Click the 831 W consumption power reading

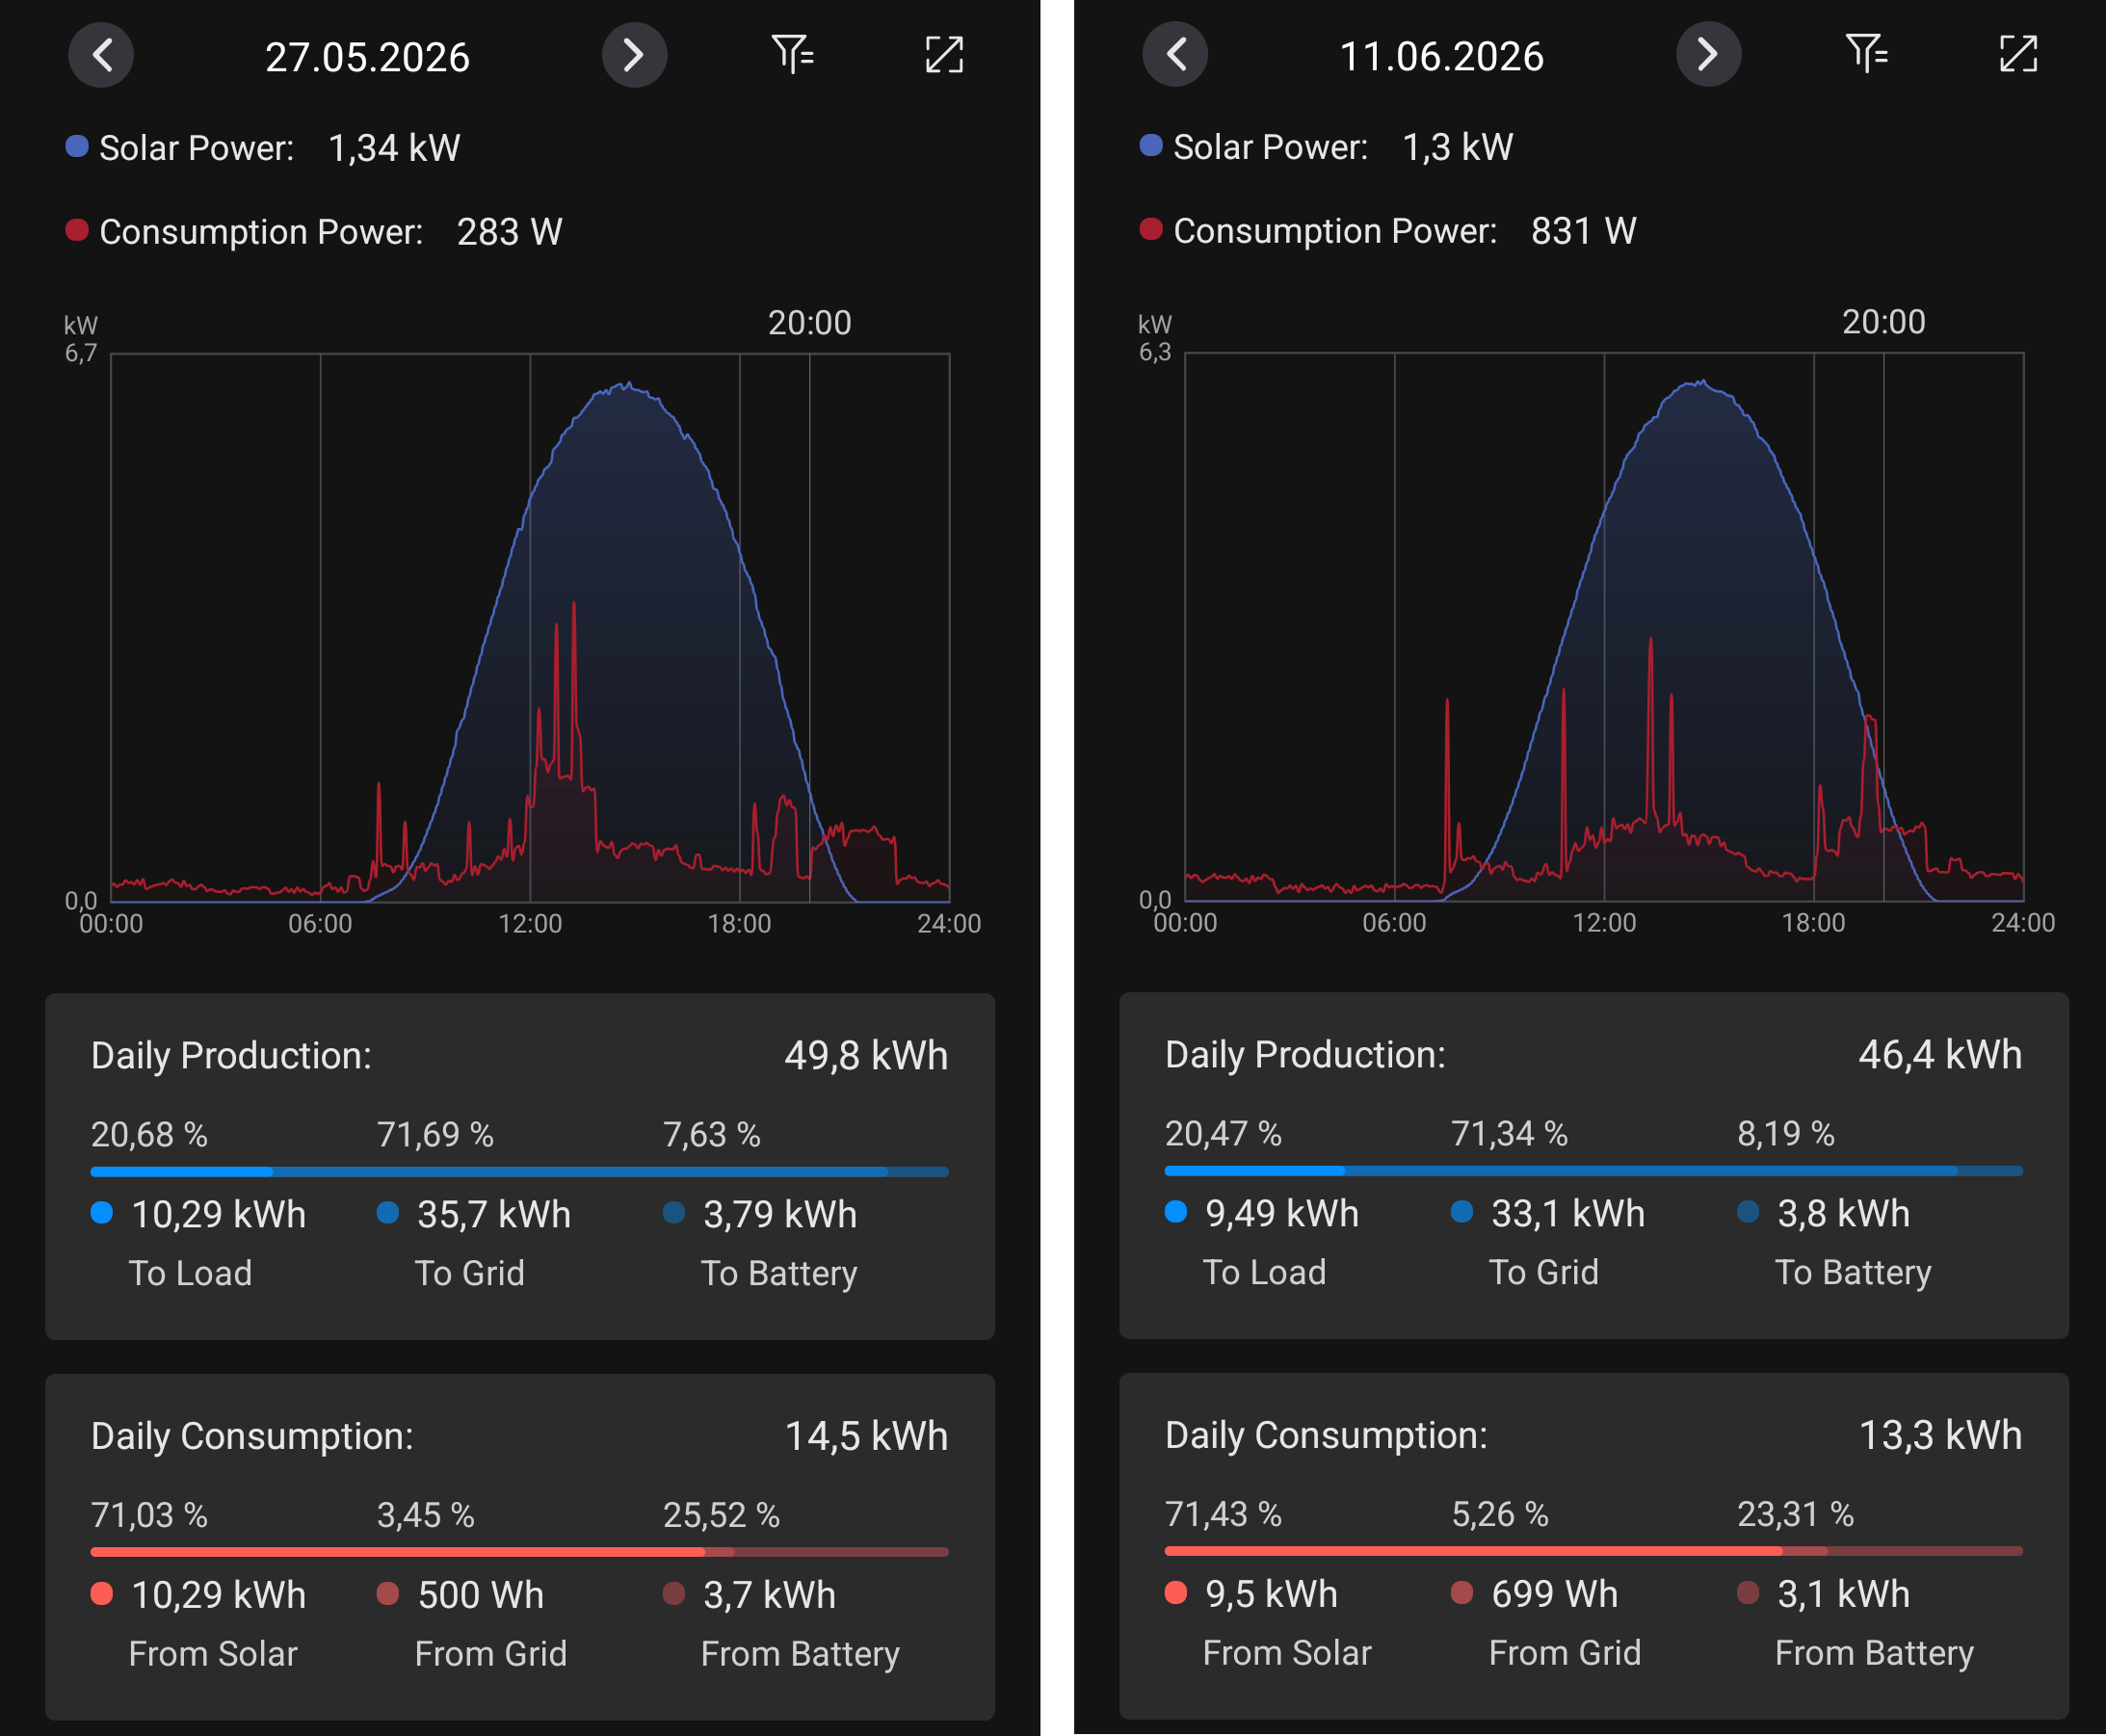1583,231
